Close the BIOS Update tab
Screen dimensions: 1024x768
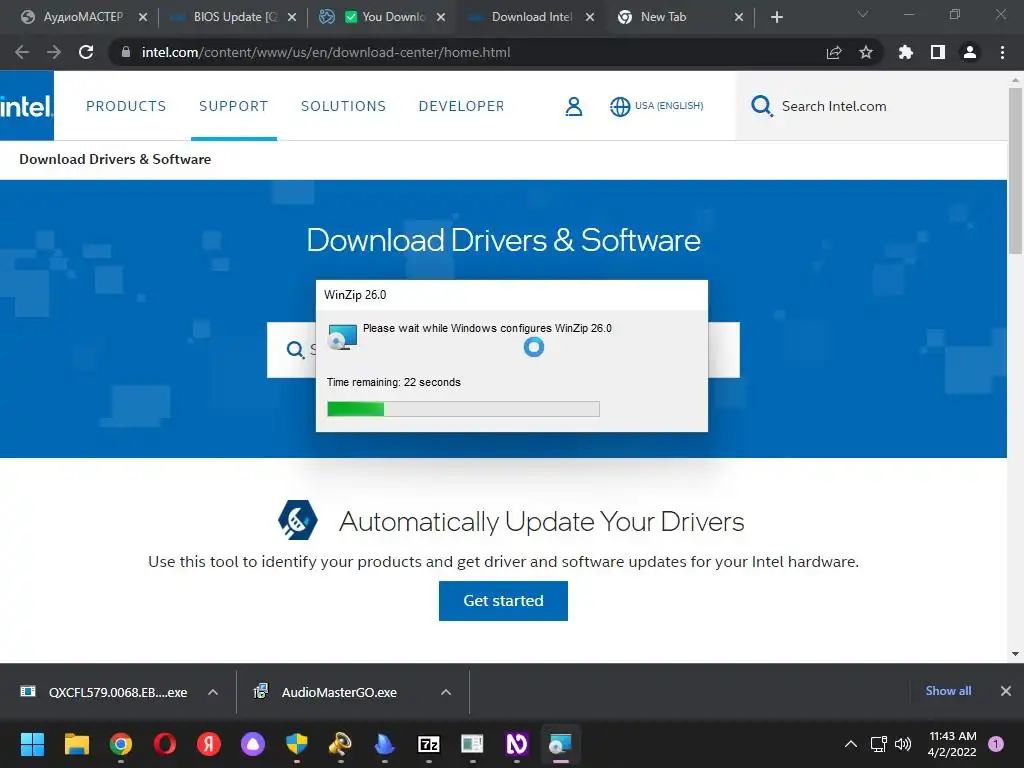point(292,17)
